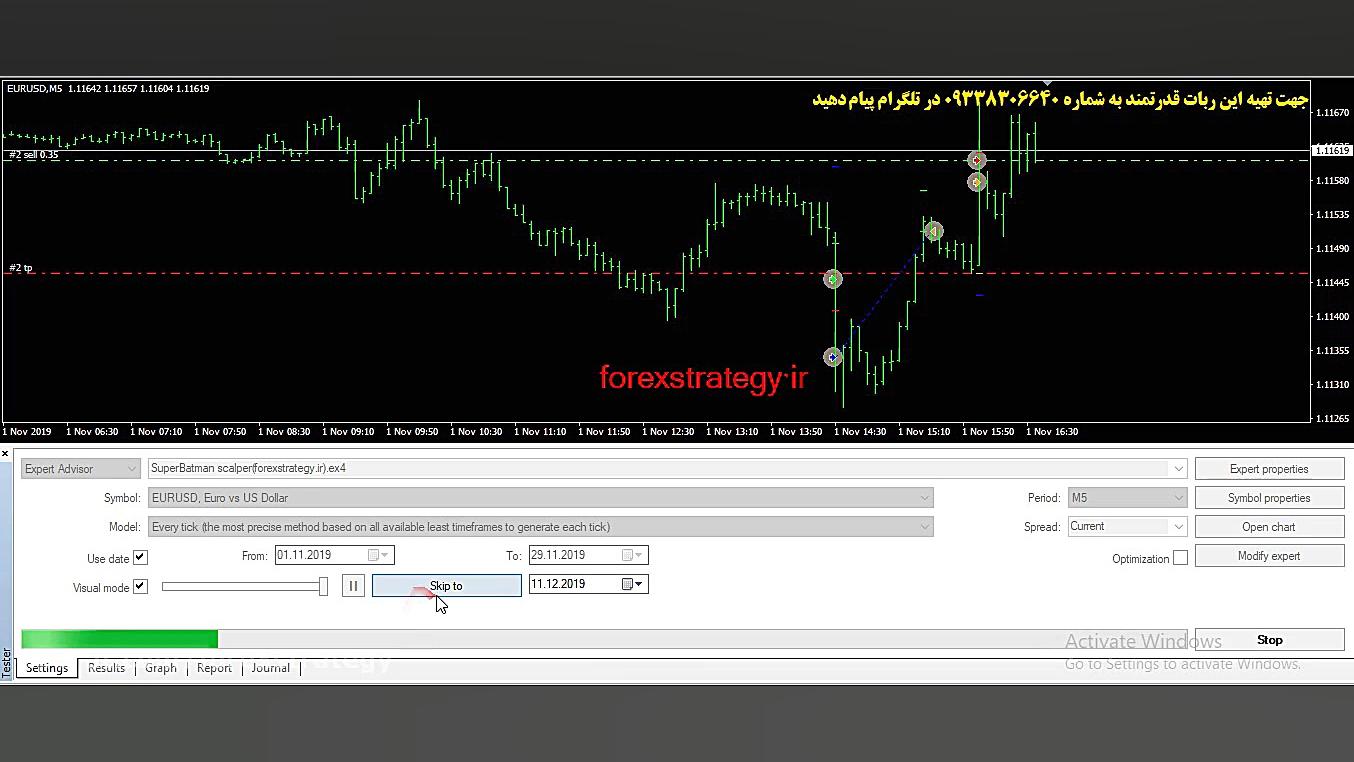Click the '1 Nov 06:30' time axis label

coord(92,432)
